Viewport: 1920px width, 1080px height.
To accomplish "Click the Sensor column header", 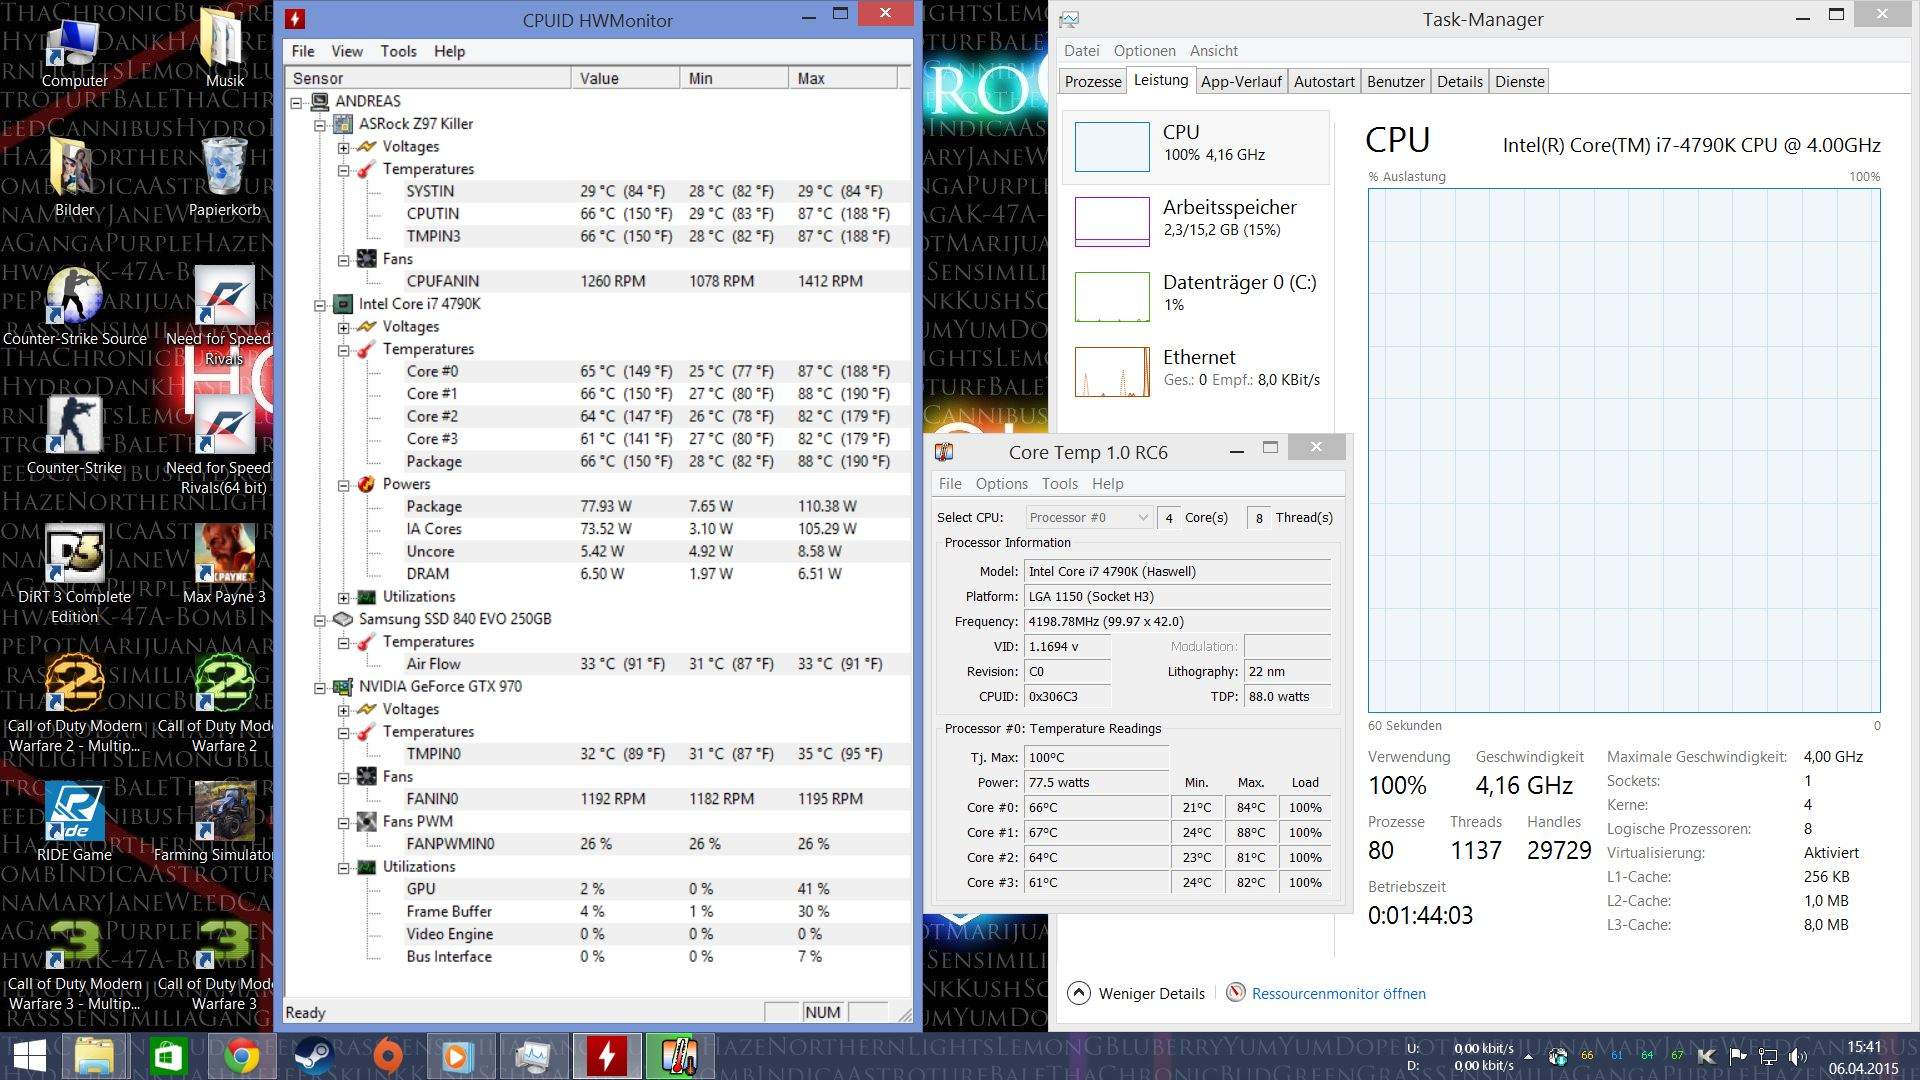I will point(428,78).
